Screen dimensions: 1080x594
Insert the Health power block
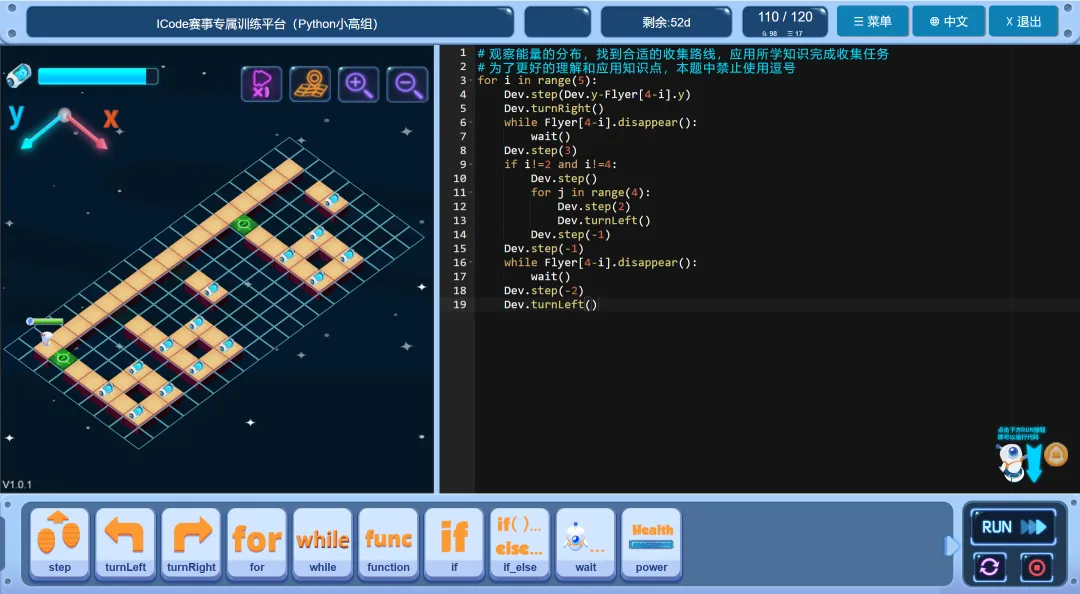pyautogui.click(x=652, y=544)
